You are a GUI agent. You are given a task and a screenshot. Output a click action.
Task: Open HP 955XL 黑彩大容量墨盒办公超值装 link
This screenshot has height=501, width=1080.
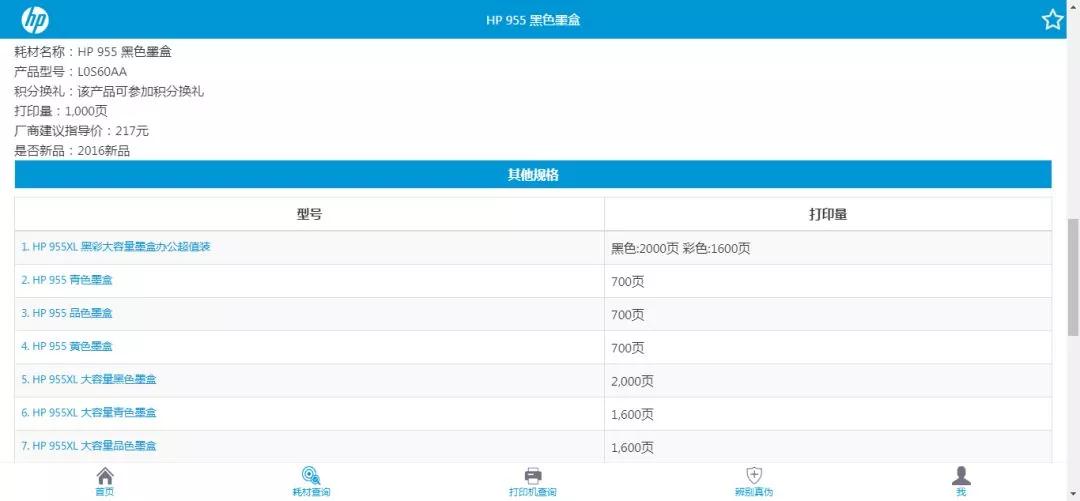pos(116,247)
